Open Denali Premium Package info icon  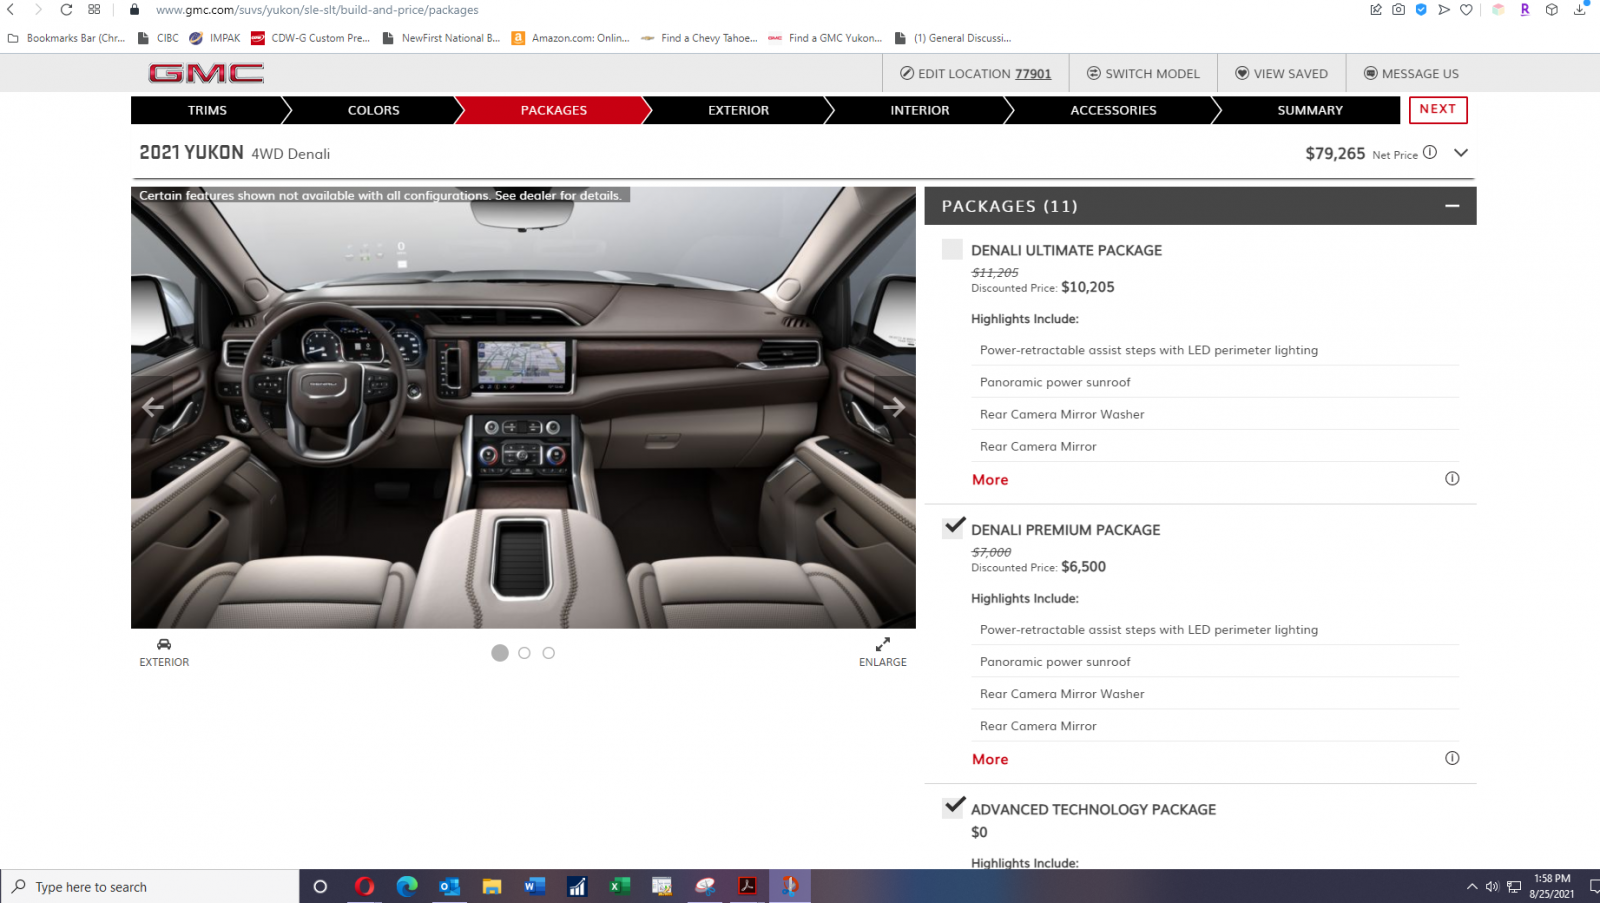click(1452, 758)
